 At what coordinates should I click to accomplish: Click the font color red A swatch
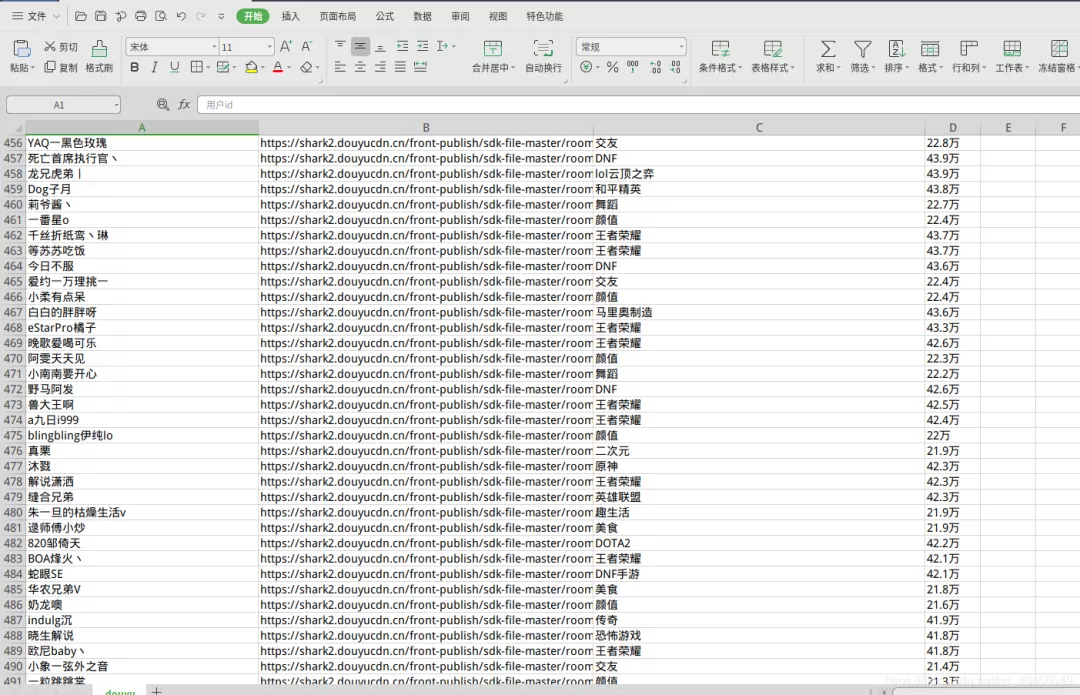pyautogui.click(x=278, y=68)
